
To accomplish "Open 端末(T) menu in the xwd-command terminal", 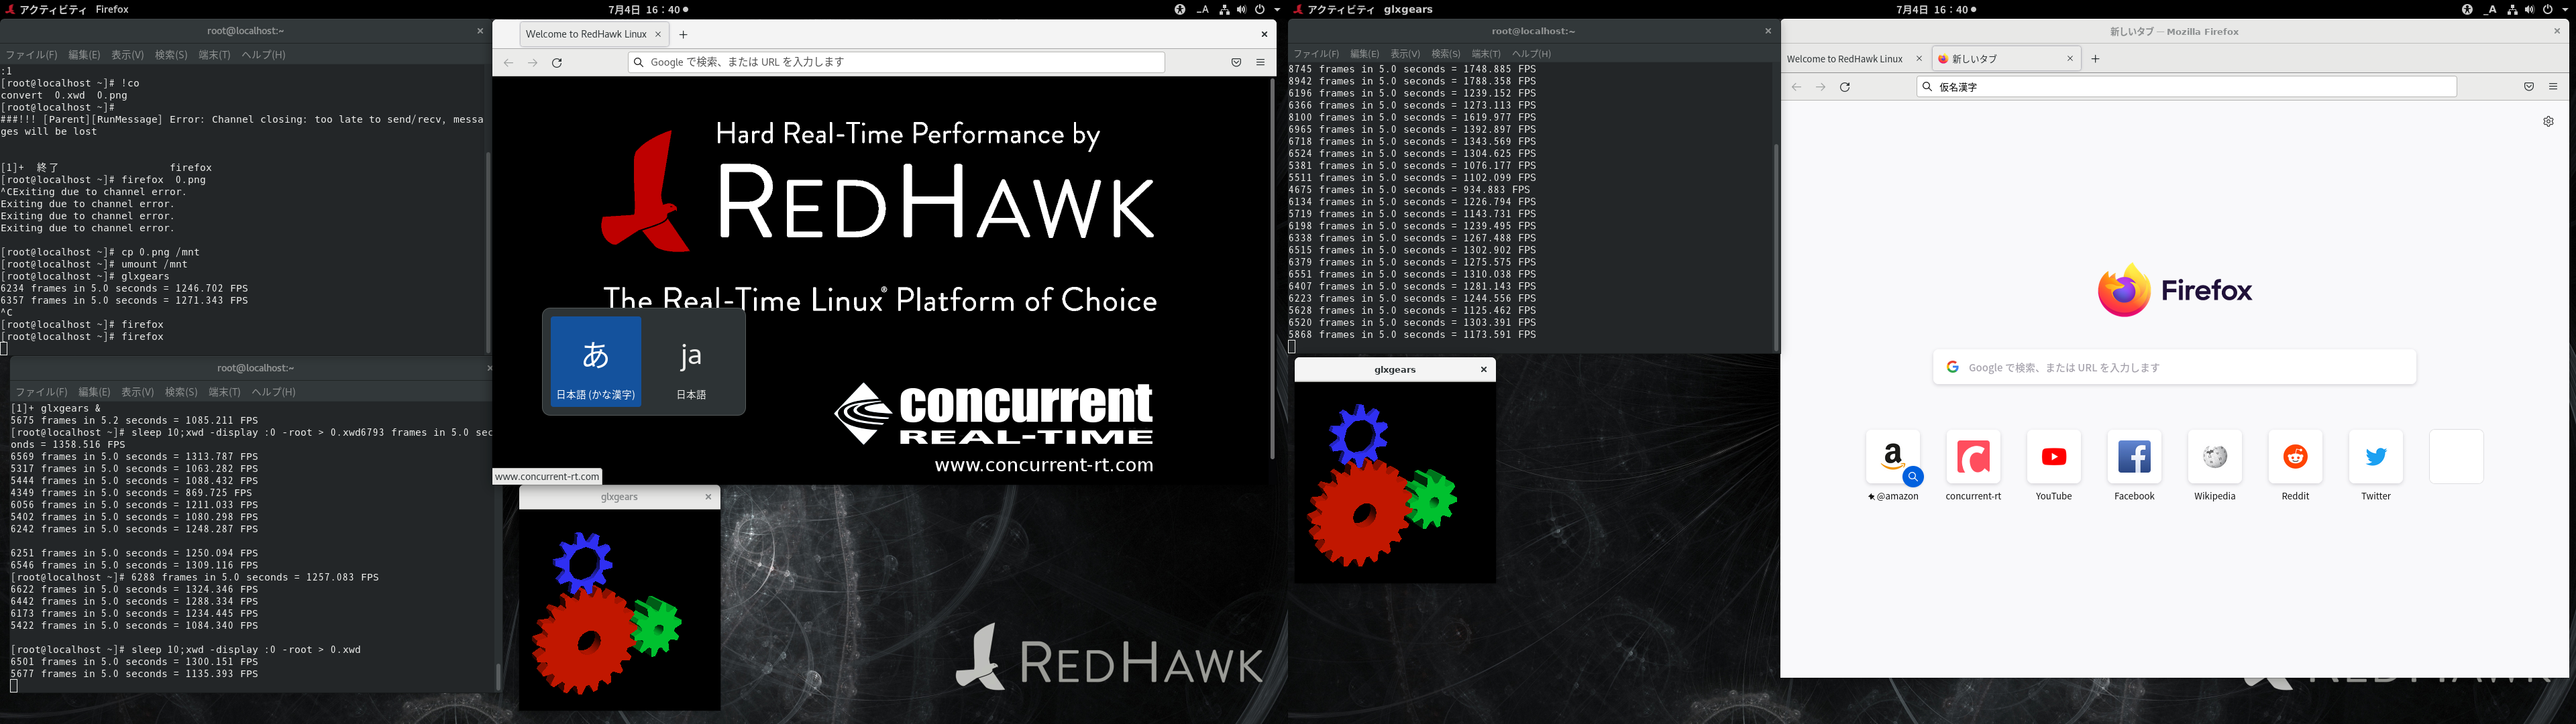I will pos(224,392).
